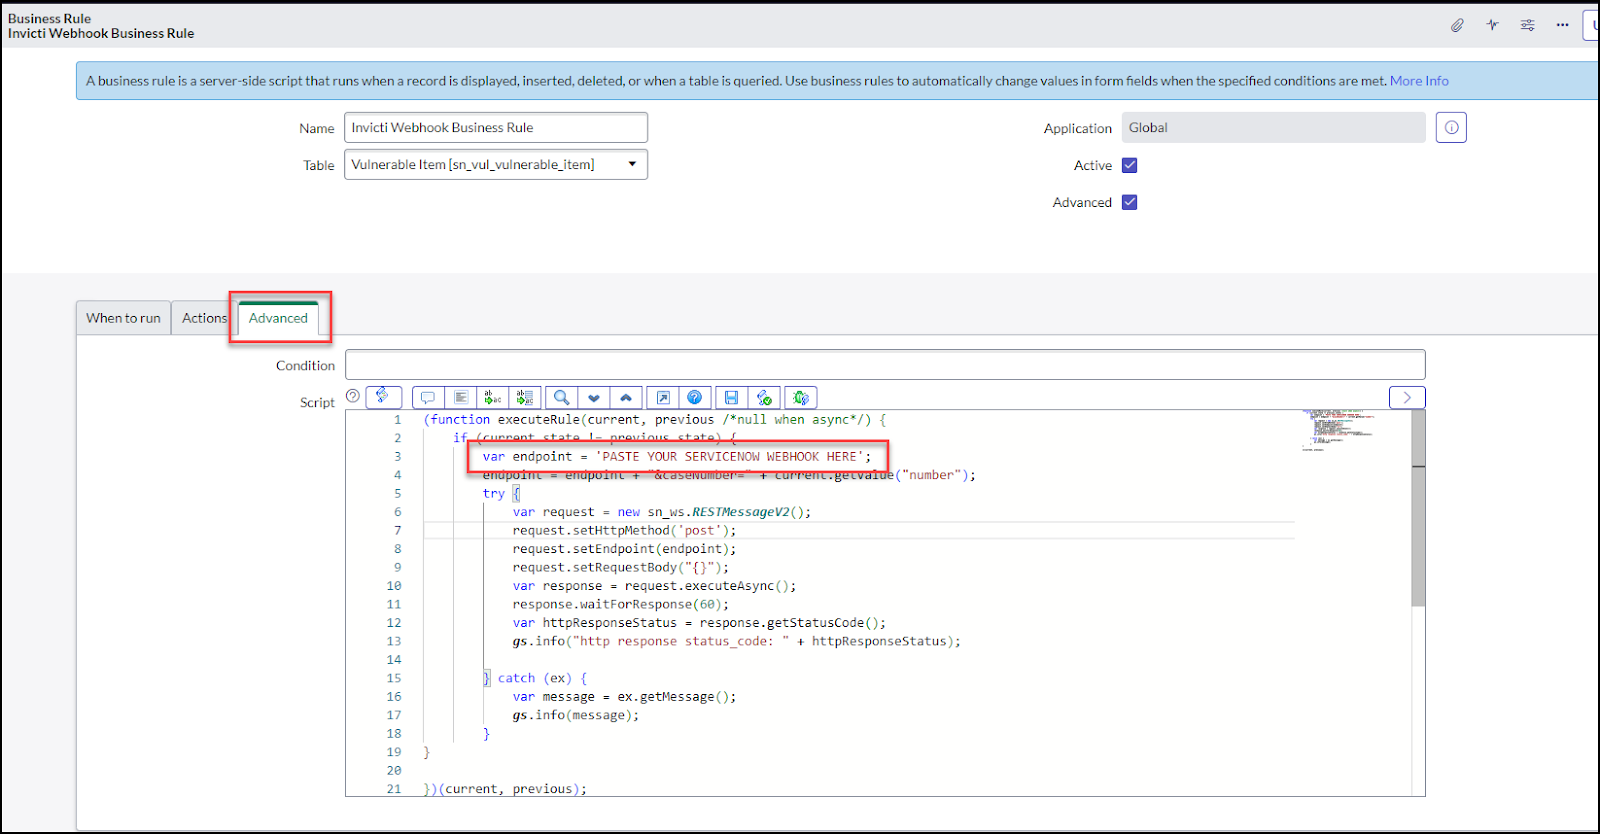Toggle the syntax editor icon
The height and width of the screenshot is (834, 1600).
(384, 397)
